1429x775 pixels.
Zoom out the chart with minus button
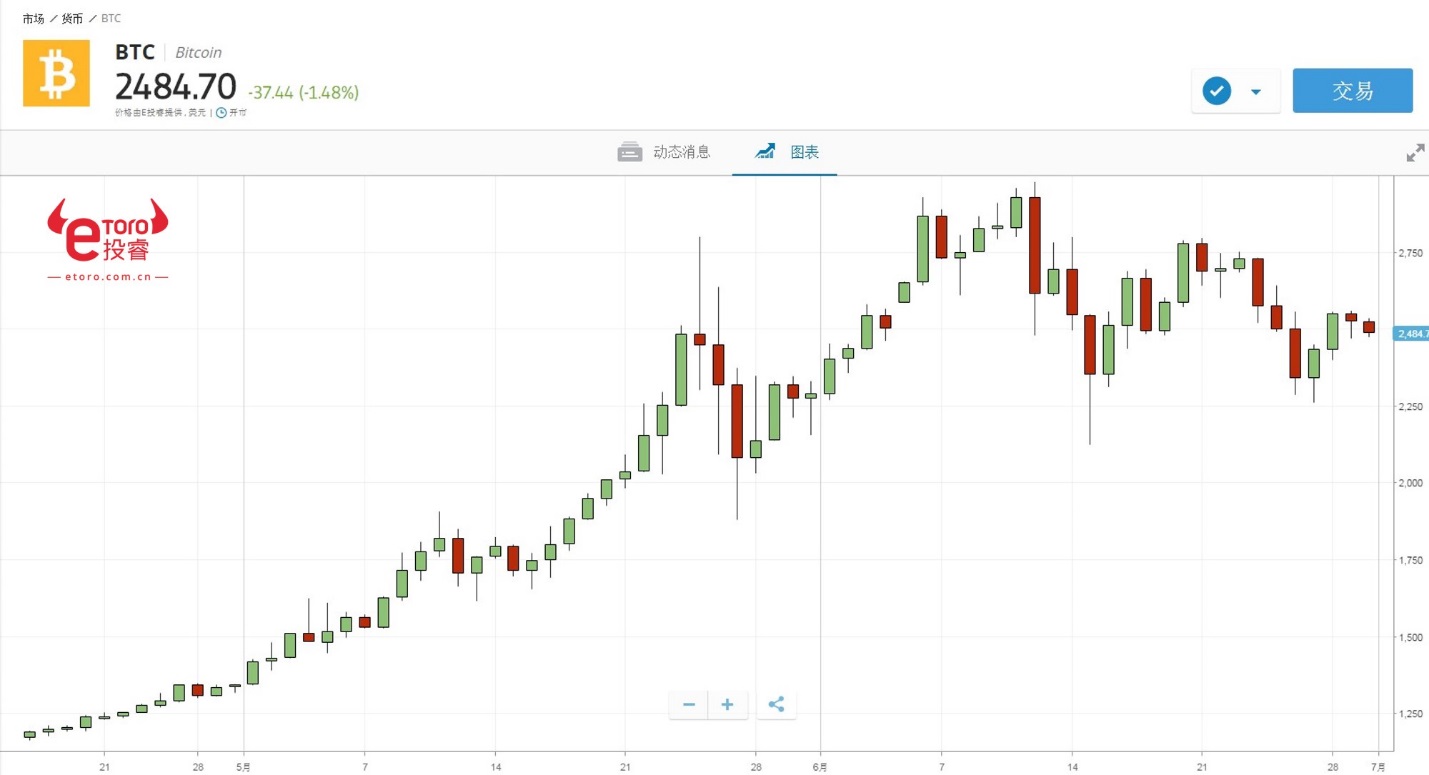tap(689, 705)
